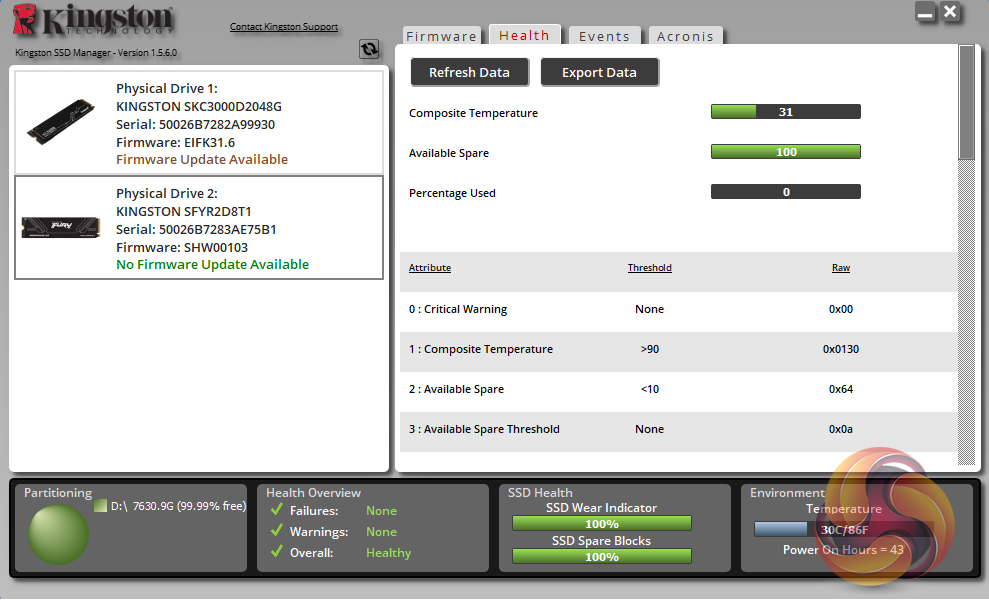Click the raw value 0x00
This screenshot has width=989, height=600.
(x=841, y=309)
